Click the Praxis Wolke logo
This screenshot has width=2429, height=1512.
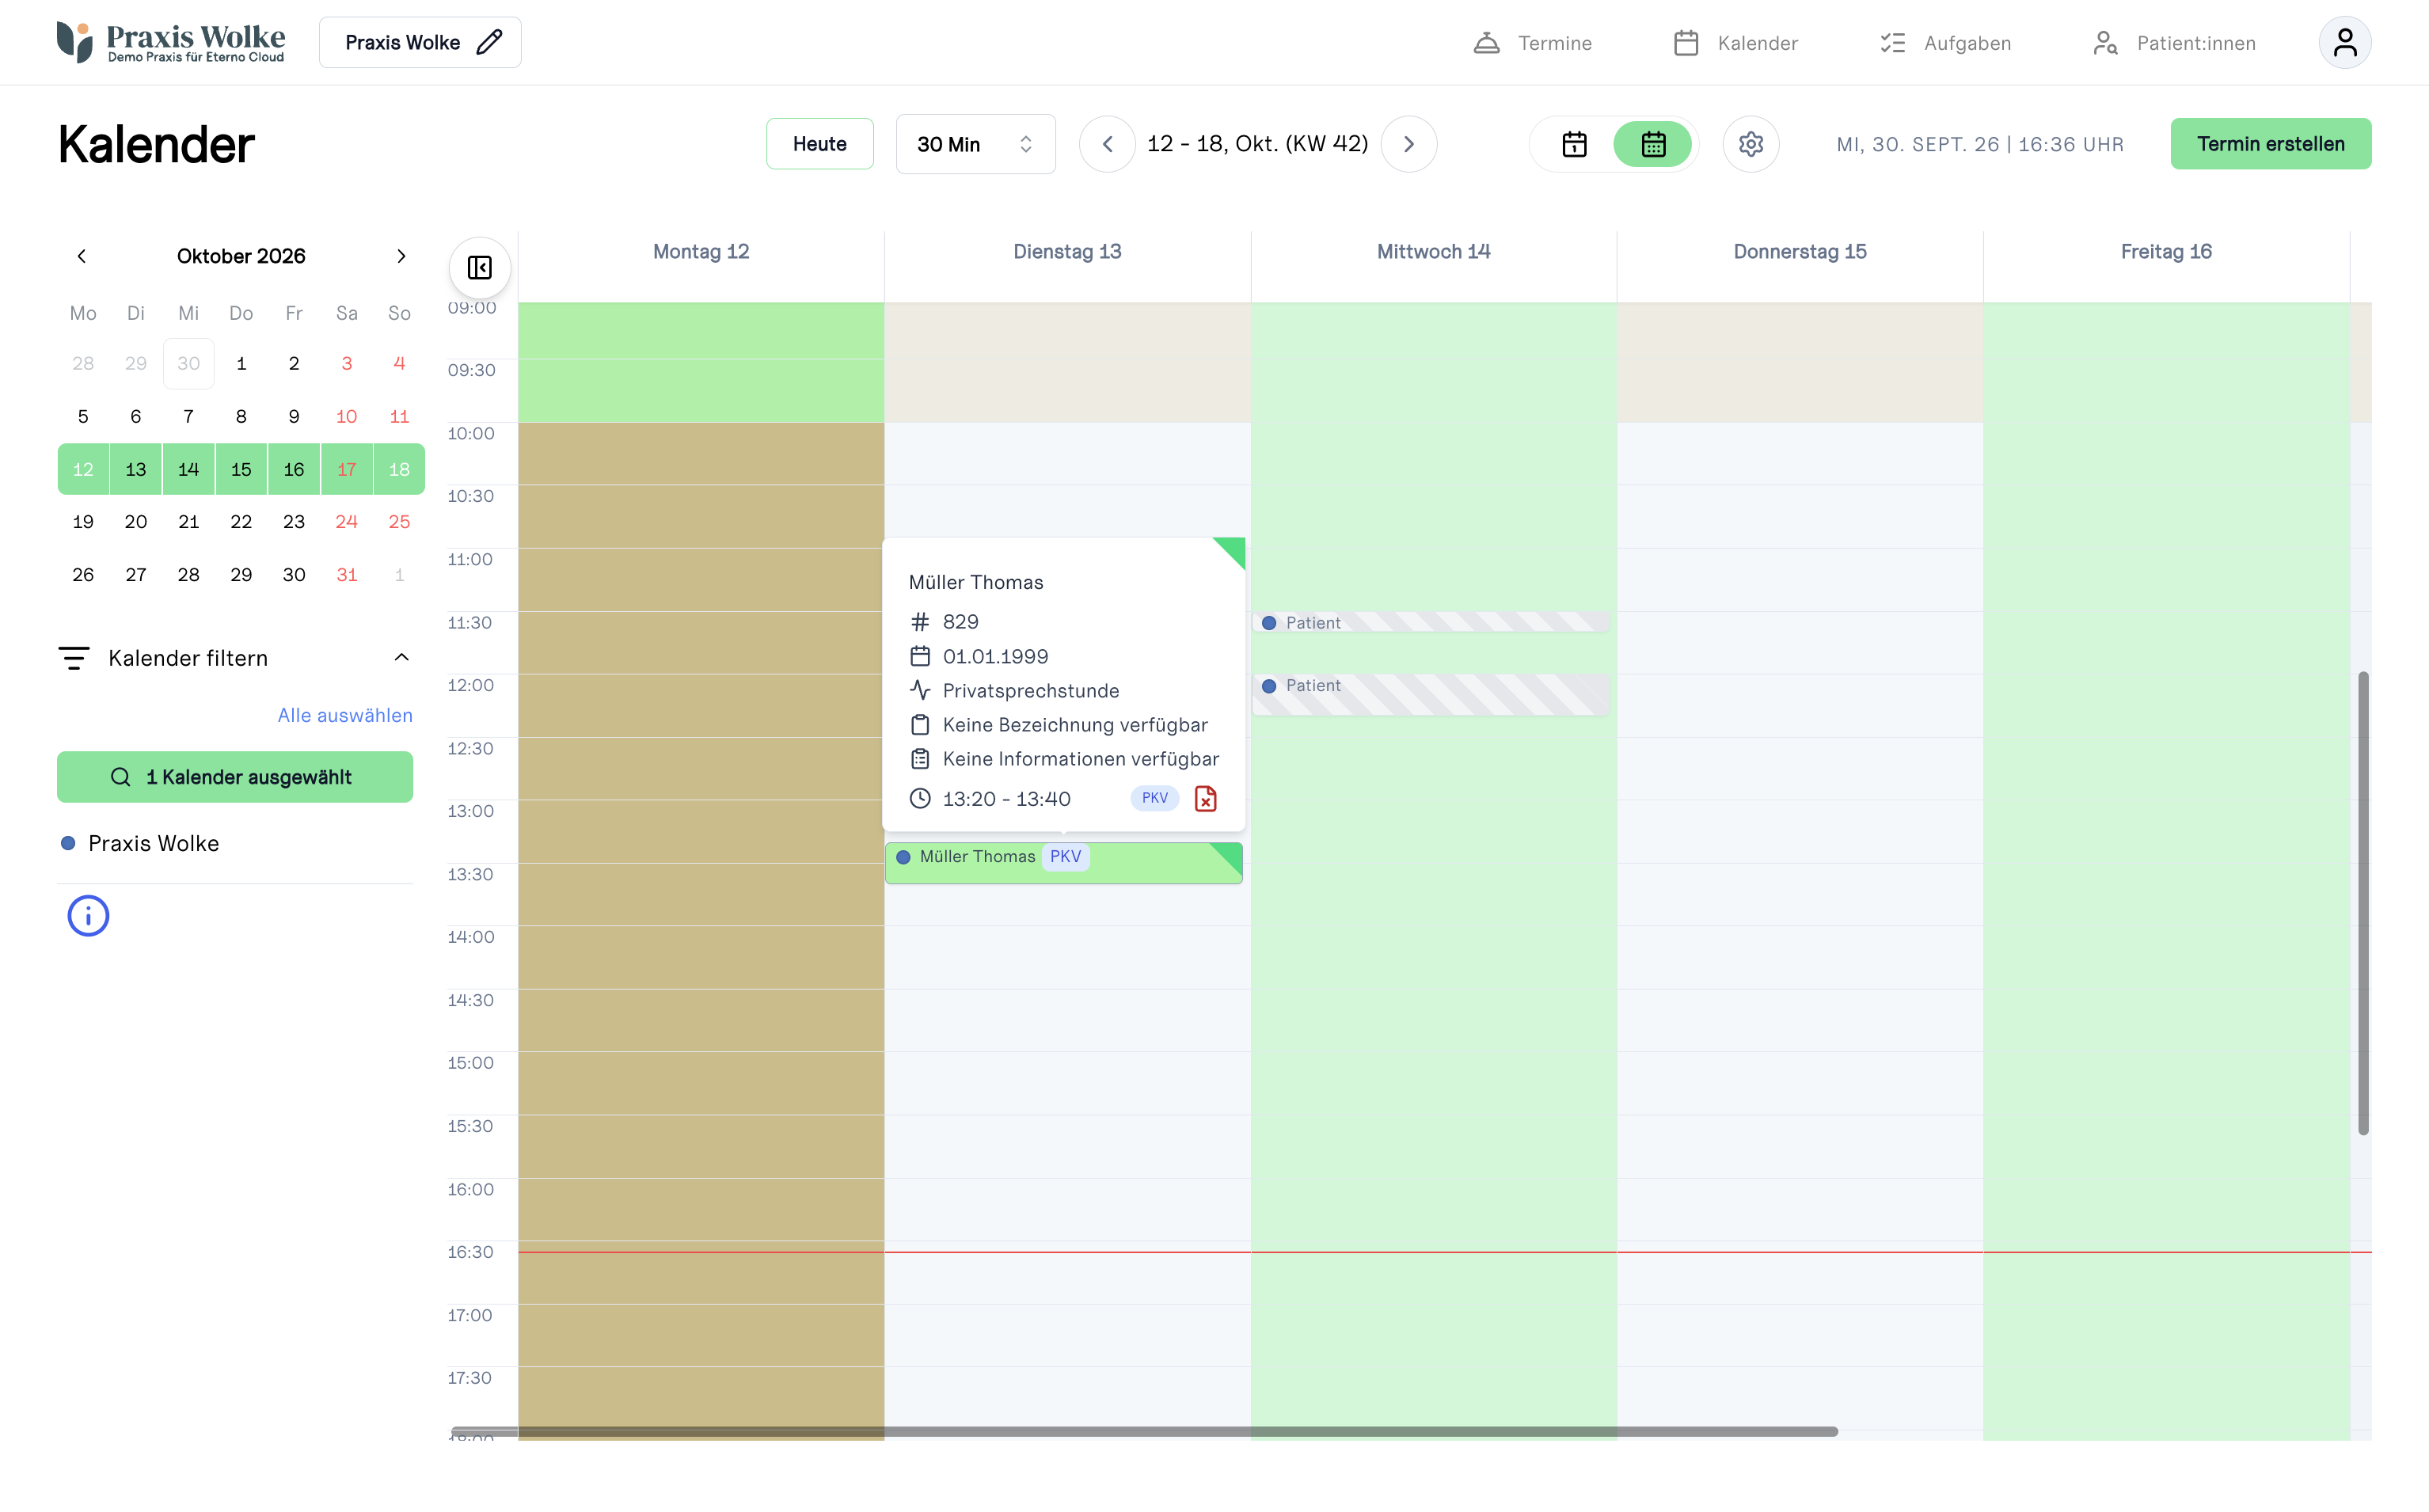pyautogui.click(x=171, y=42)
